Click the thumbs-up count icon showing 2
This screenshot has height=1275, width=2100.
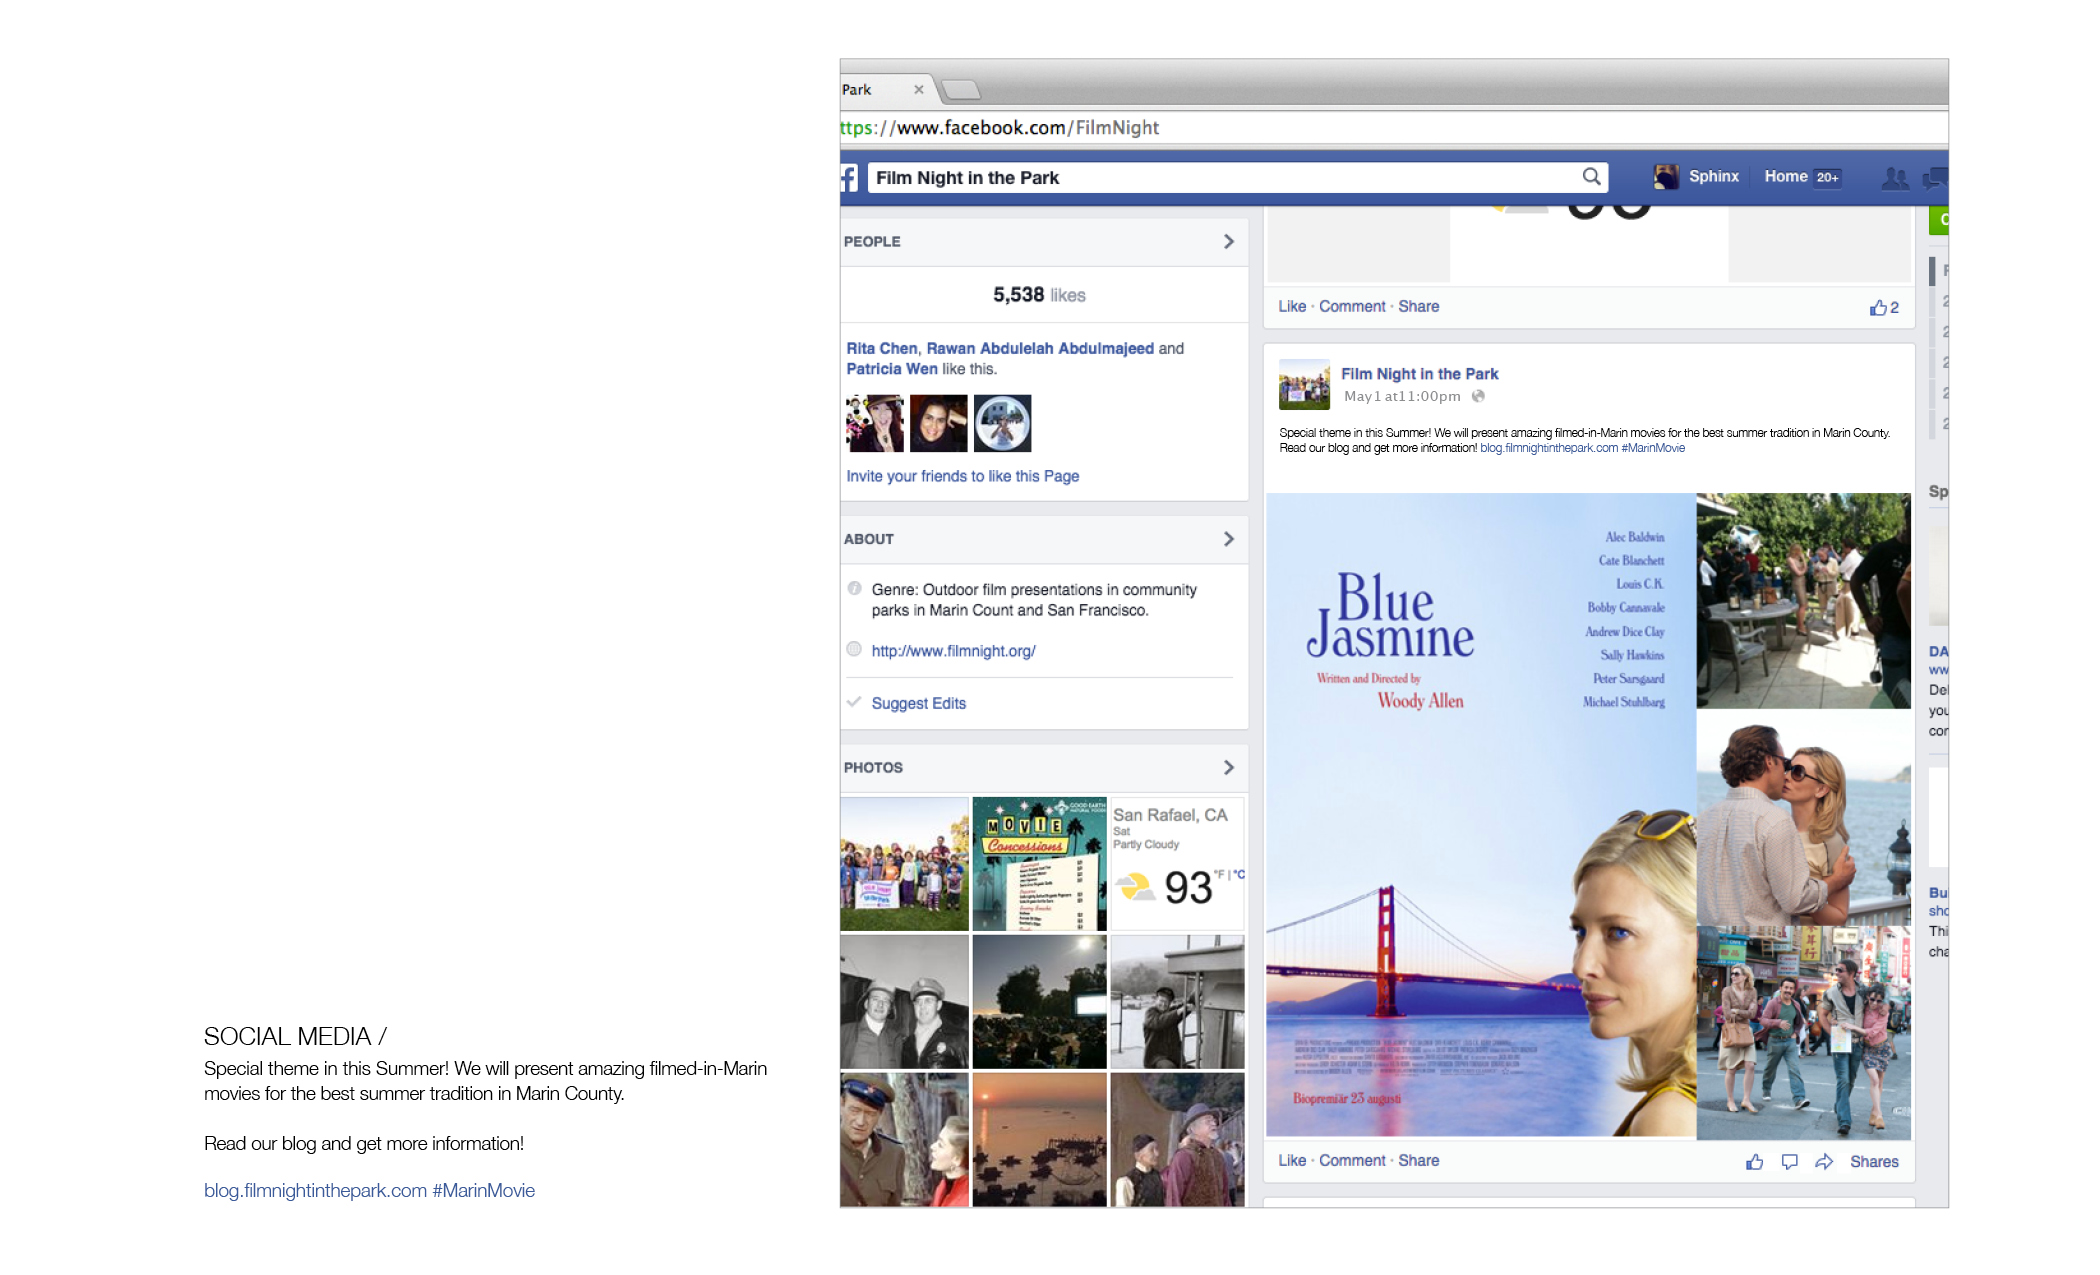[1884, 307]
